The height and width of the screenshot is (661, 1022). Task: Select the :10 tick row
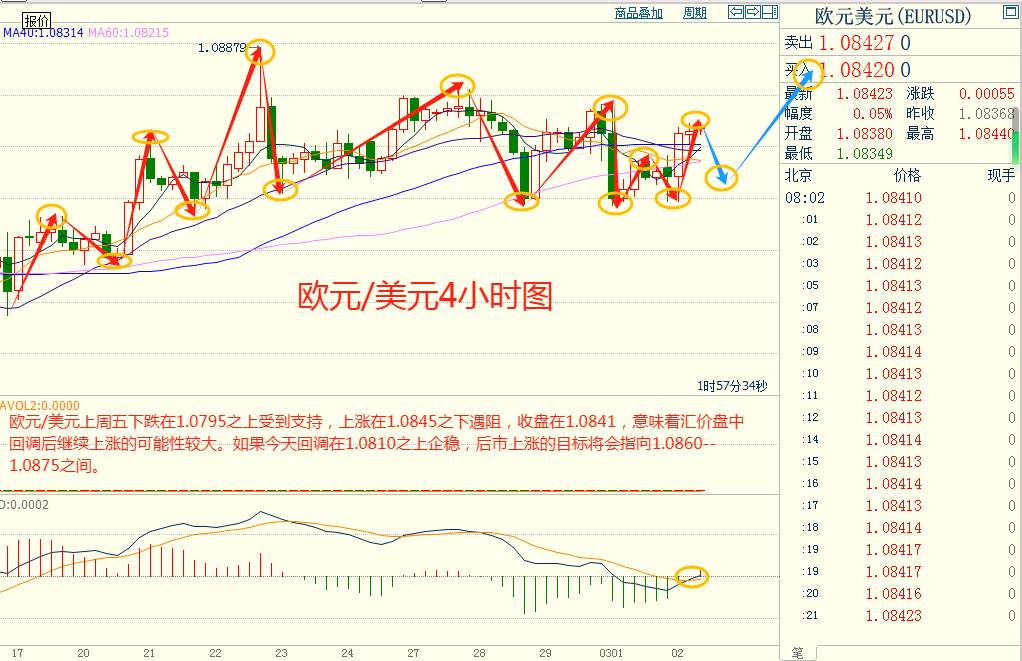[x=900, y=374]
